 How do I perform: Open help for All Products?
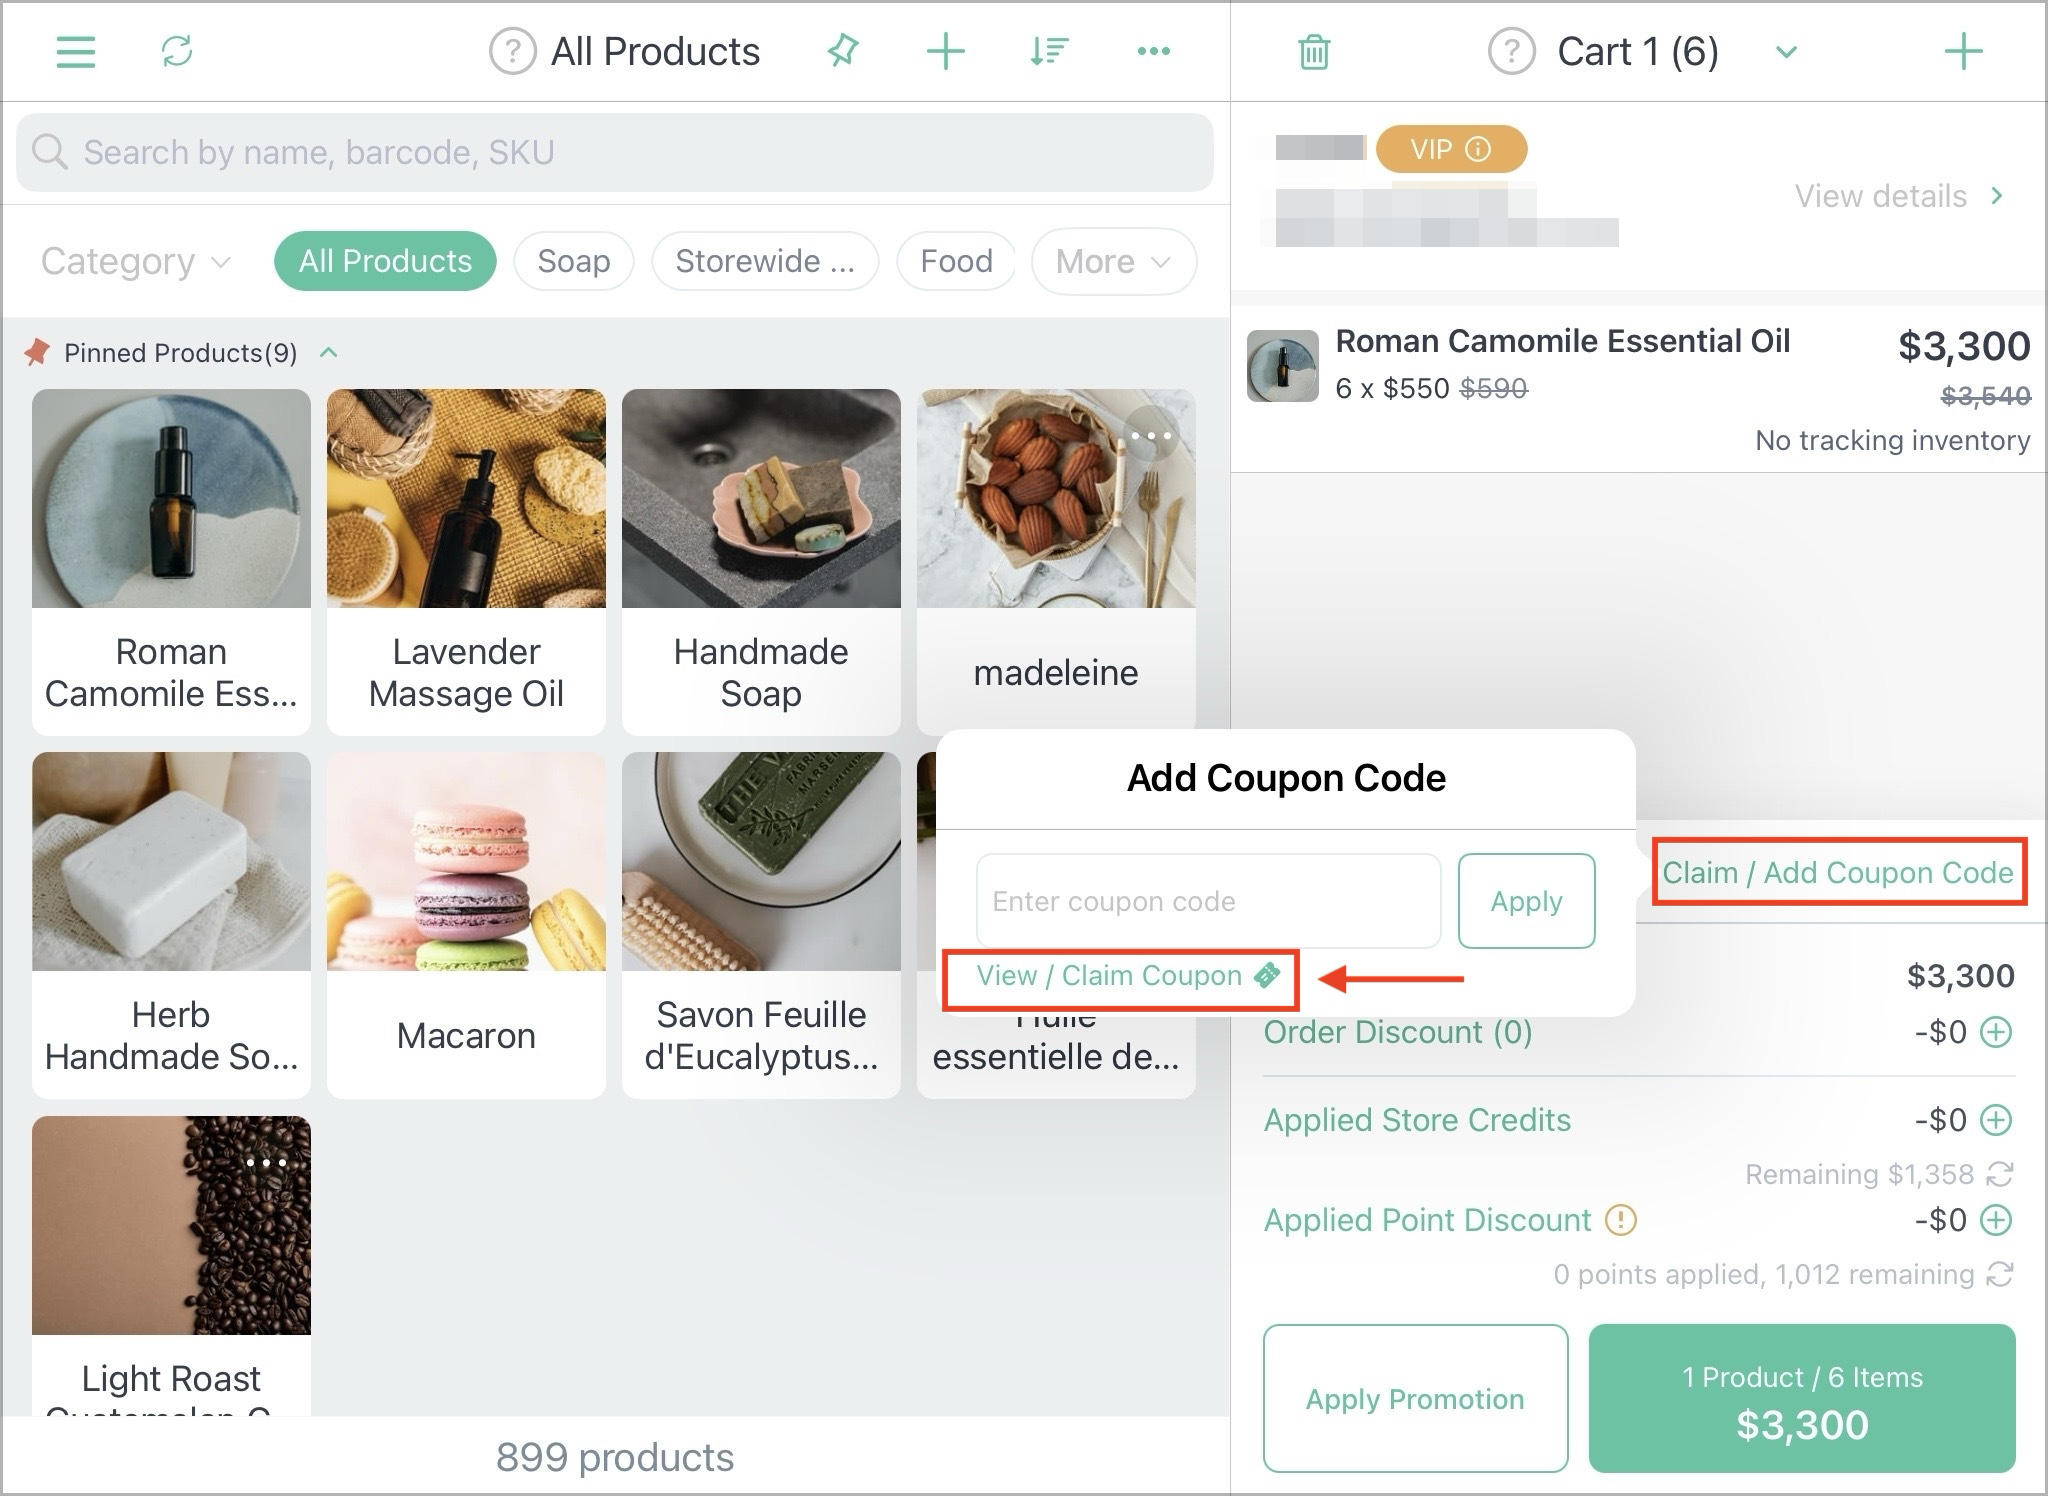point(512,52)
